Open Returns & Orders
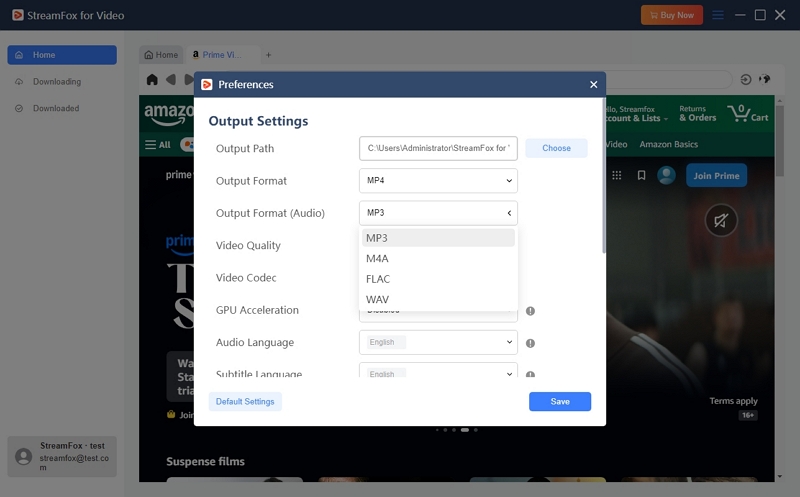 pyautogui.click(x=697, y=113)
